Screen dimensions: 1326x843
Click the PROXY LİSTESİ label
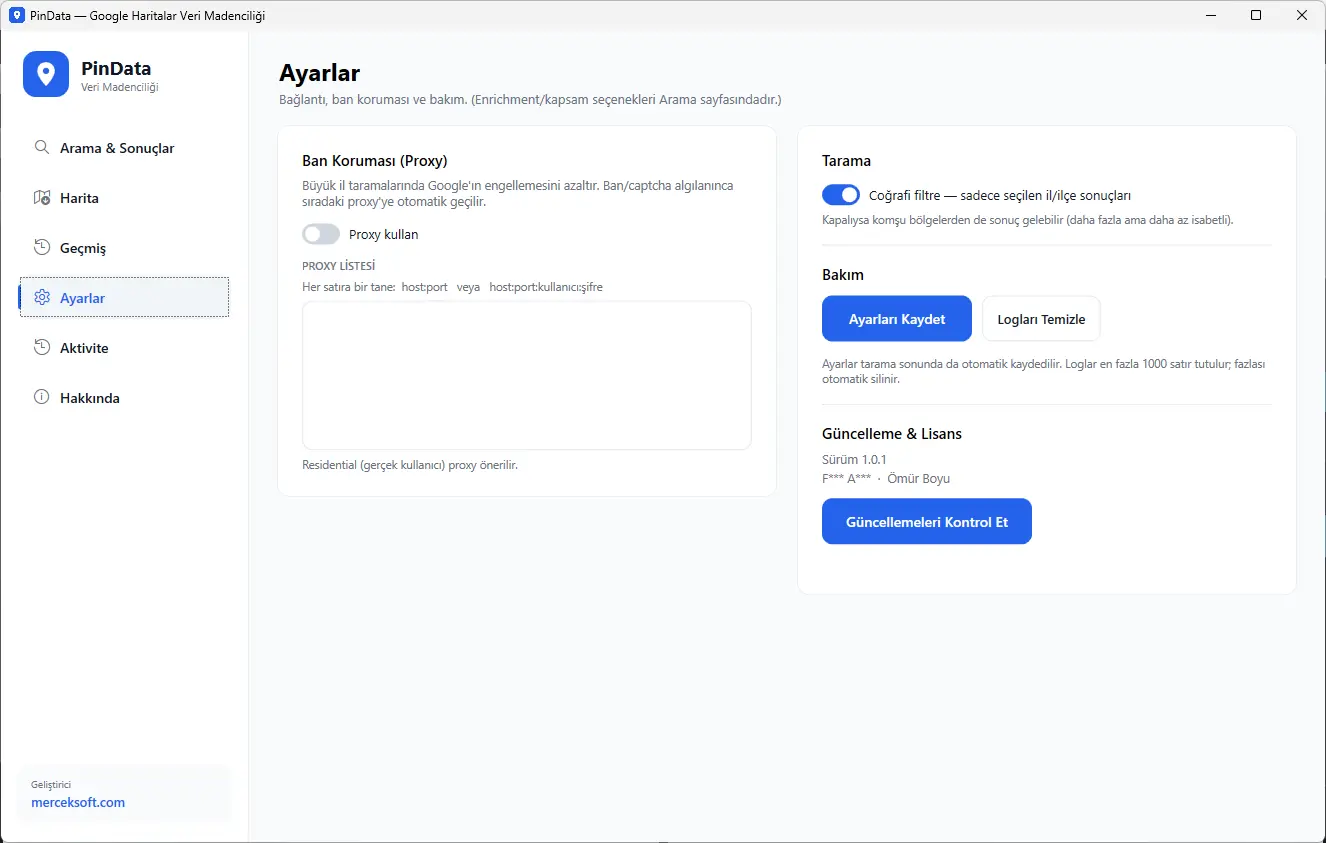(339, 266)
